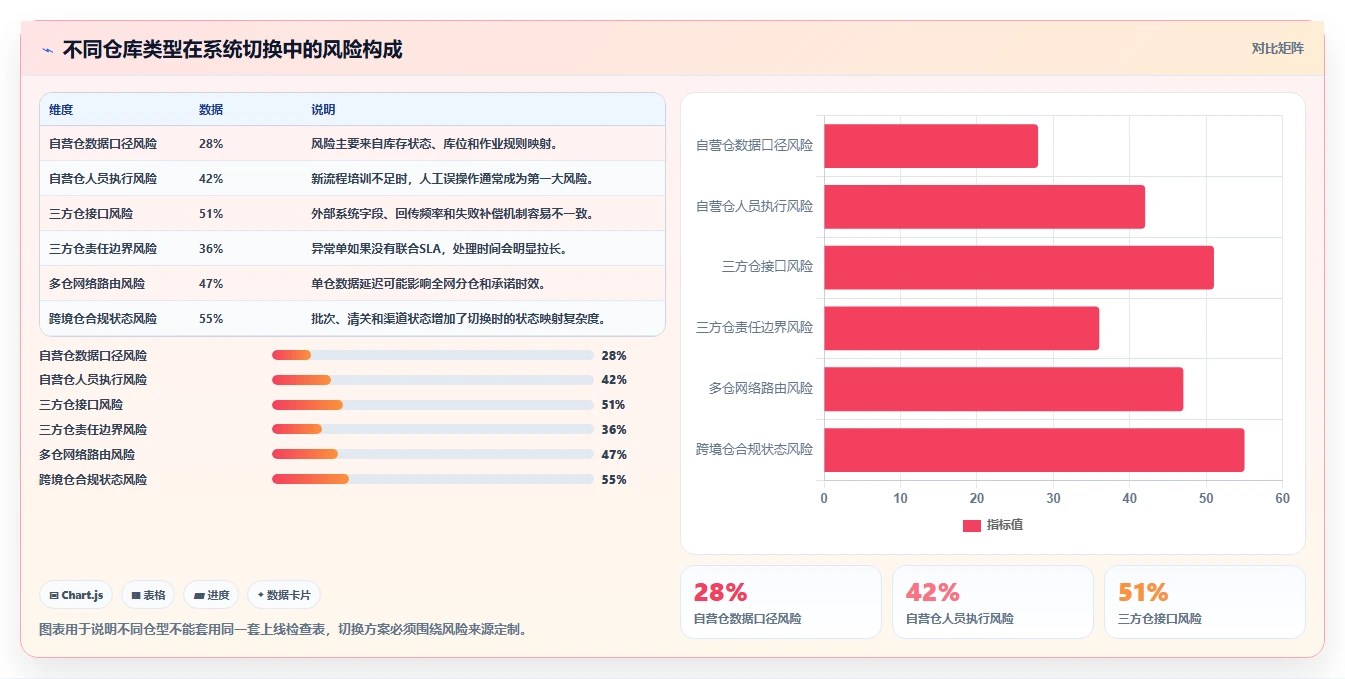The height and width of the screenshot is (679, 1345).
Task: Click the 跨境仓合规状态风险 chart bar
Action: [1034, 450]
